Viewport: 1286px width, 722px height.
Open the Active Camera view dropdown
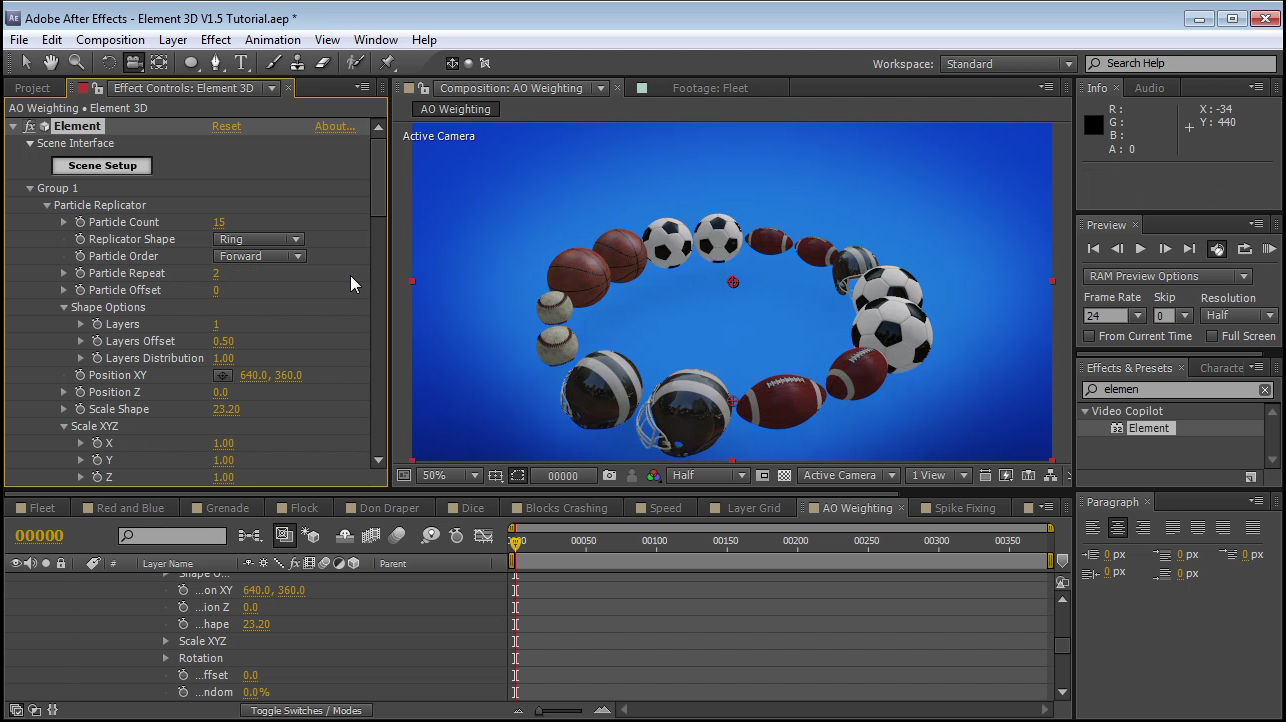tap(847, 476)
